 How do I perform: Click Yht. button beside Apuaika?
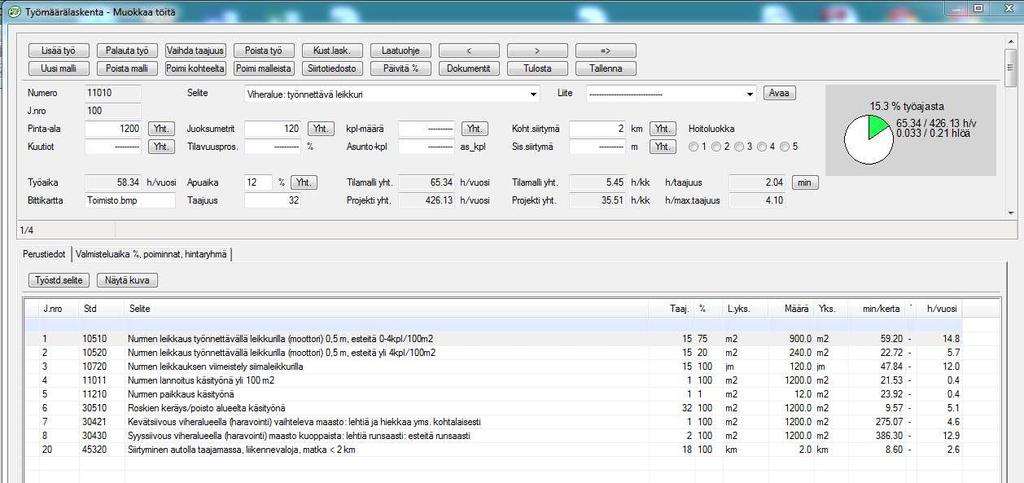[304, 183]
